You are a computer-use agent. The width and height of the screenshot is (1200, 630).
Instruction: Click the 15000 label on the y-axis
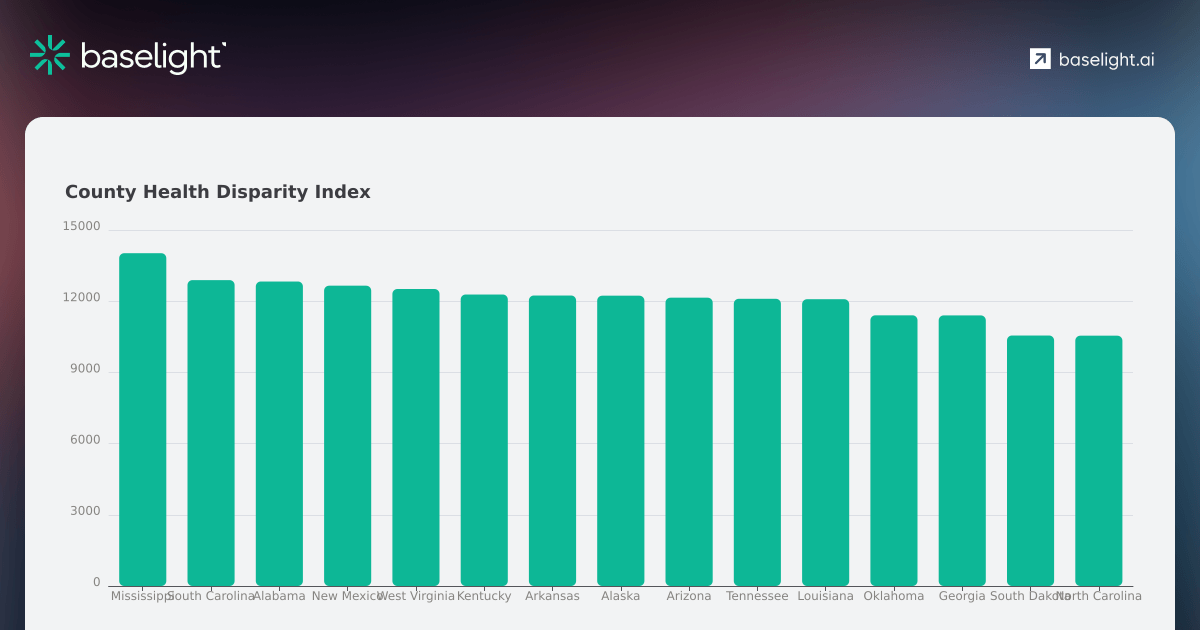pyautogui.click(x=83, y=226)
